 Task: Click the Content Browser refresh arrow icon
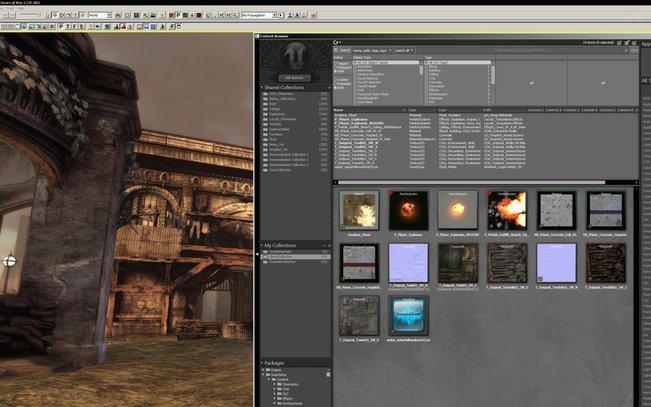[335, 42]
